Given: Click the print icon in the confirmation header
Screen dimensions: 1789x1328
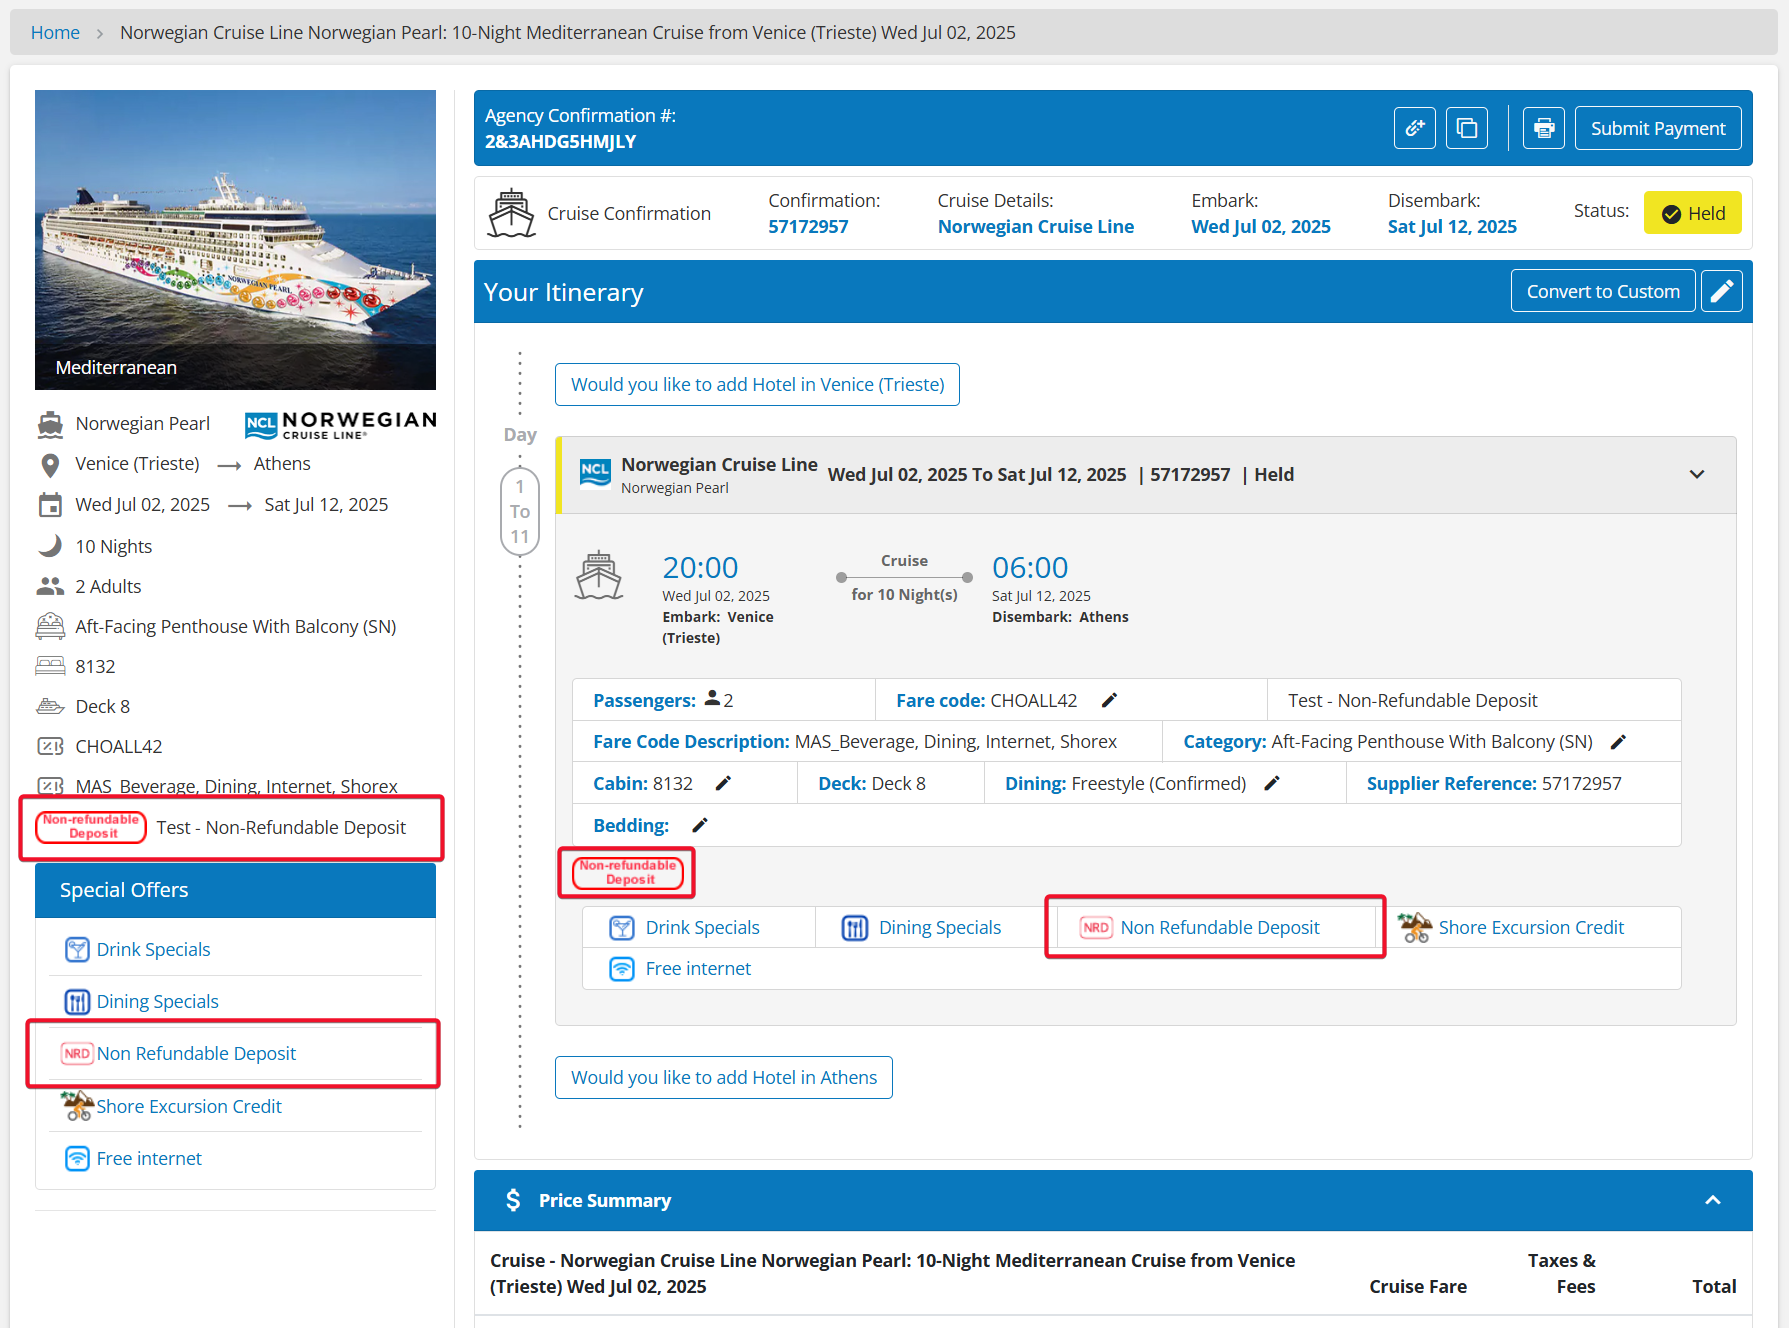Looking at the screenshot, I should pyautogui.click(x=1544, y=128).
